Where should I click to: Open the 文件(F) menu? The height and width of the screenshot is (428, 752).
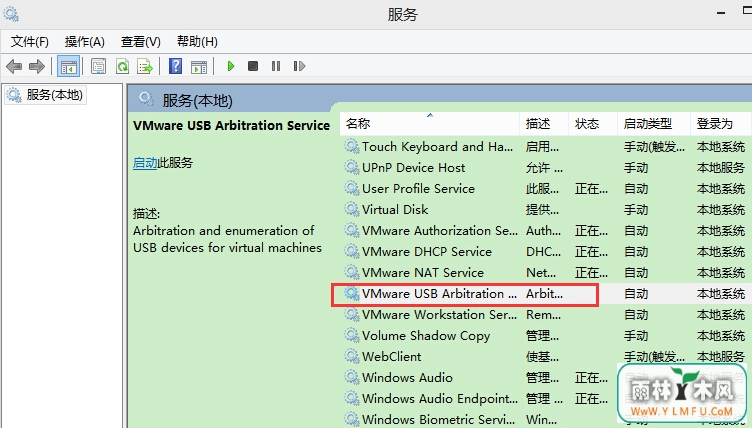(x=30, y=42)
